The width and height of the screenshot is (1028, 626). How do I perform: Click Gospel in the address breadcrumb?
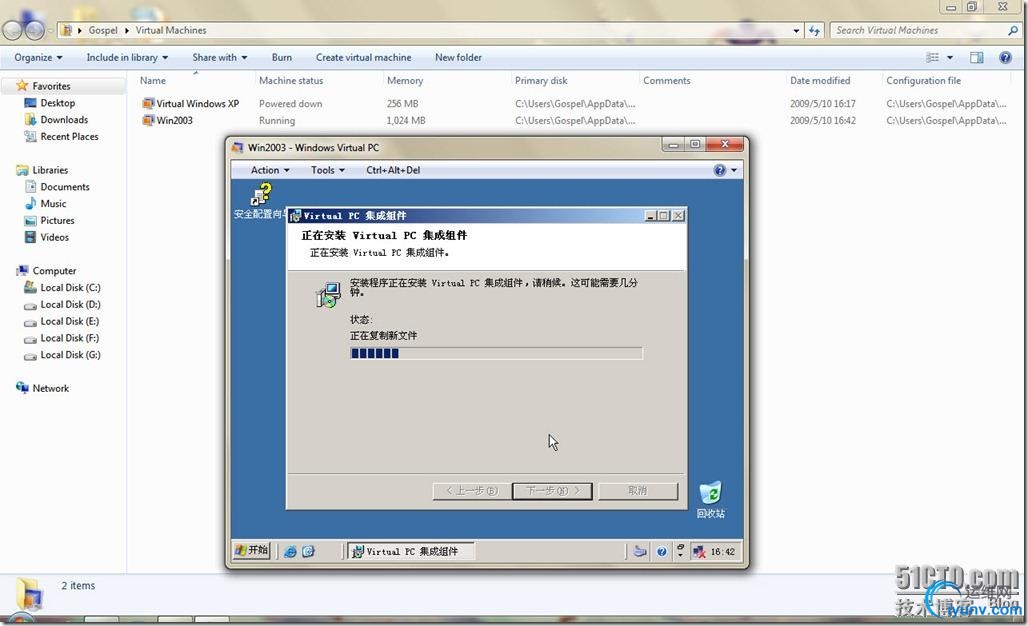click(x=103, y=30)
